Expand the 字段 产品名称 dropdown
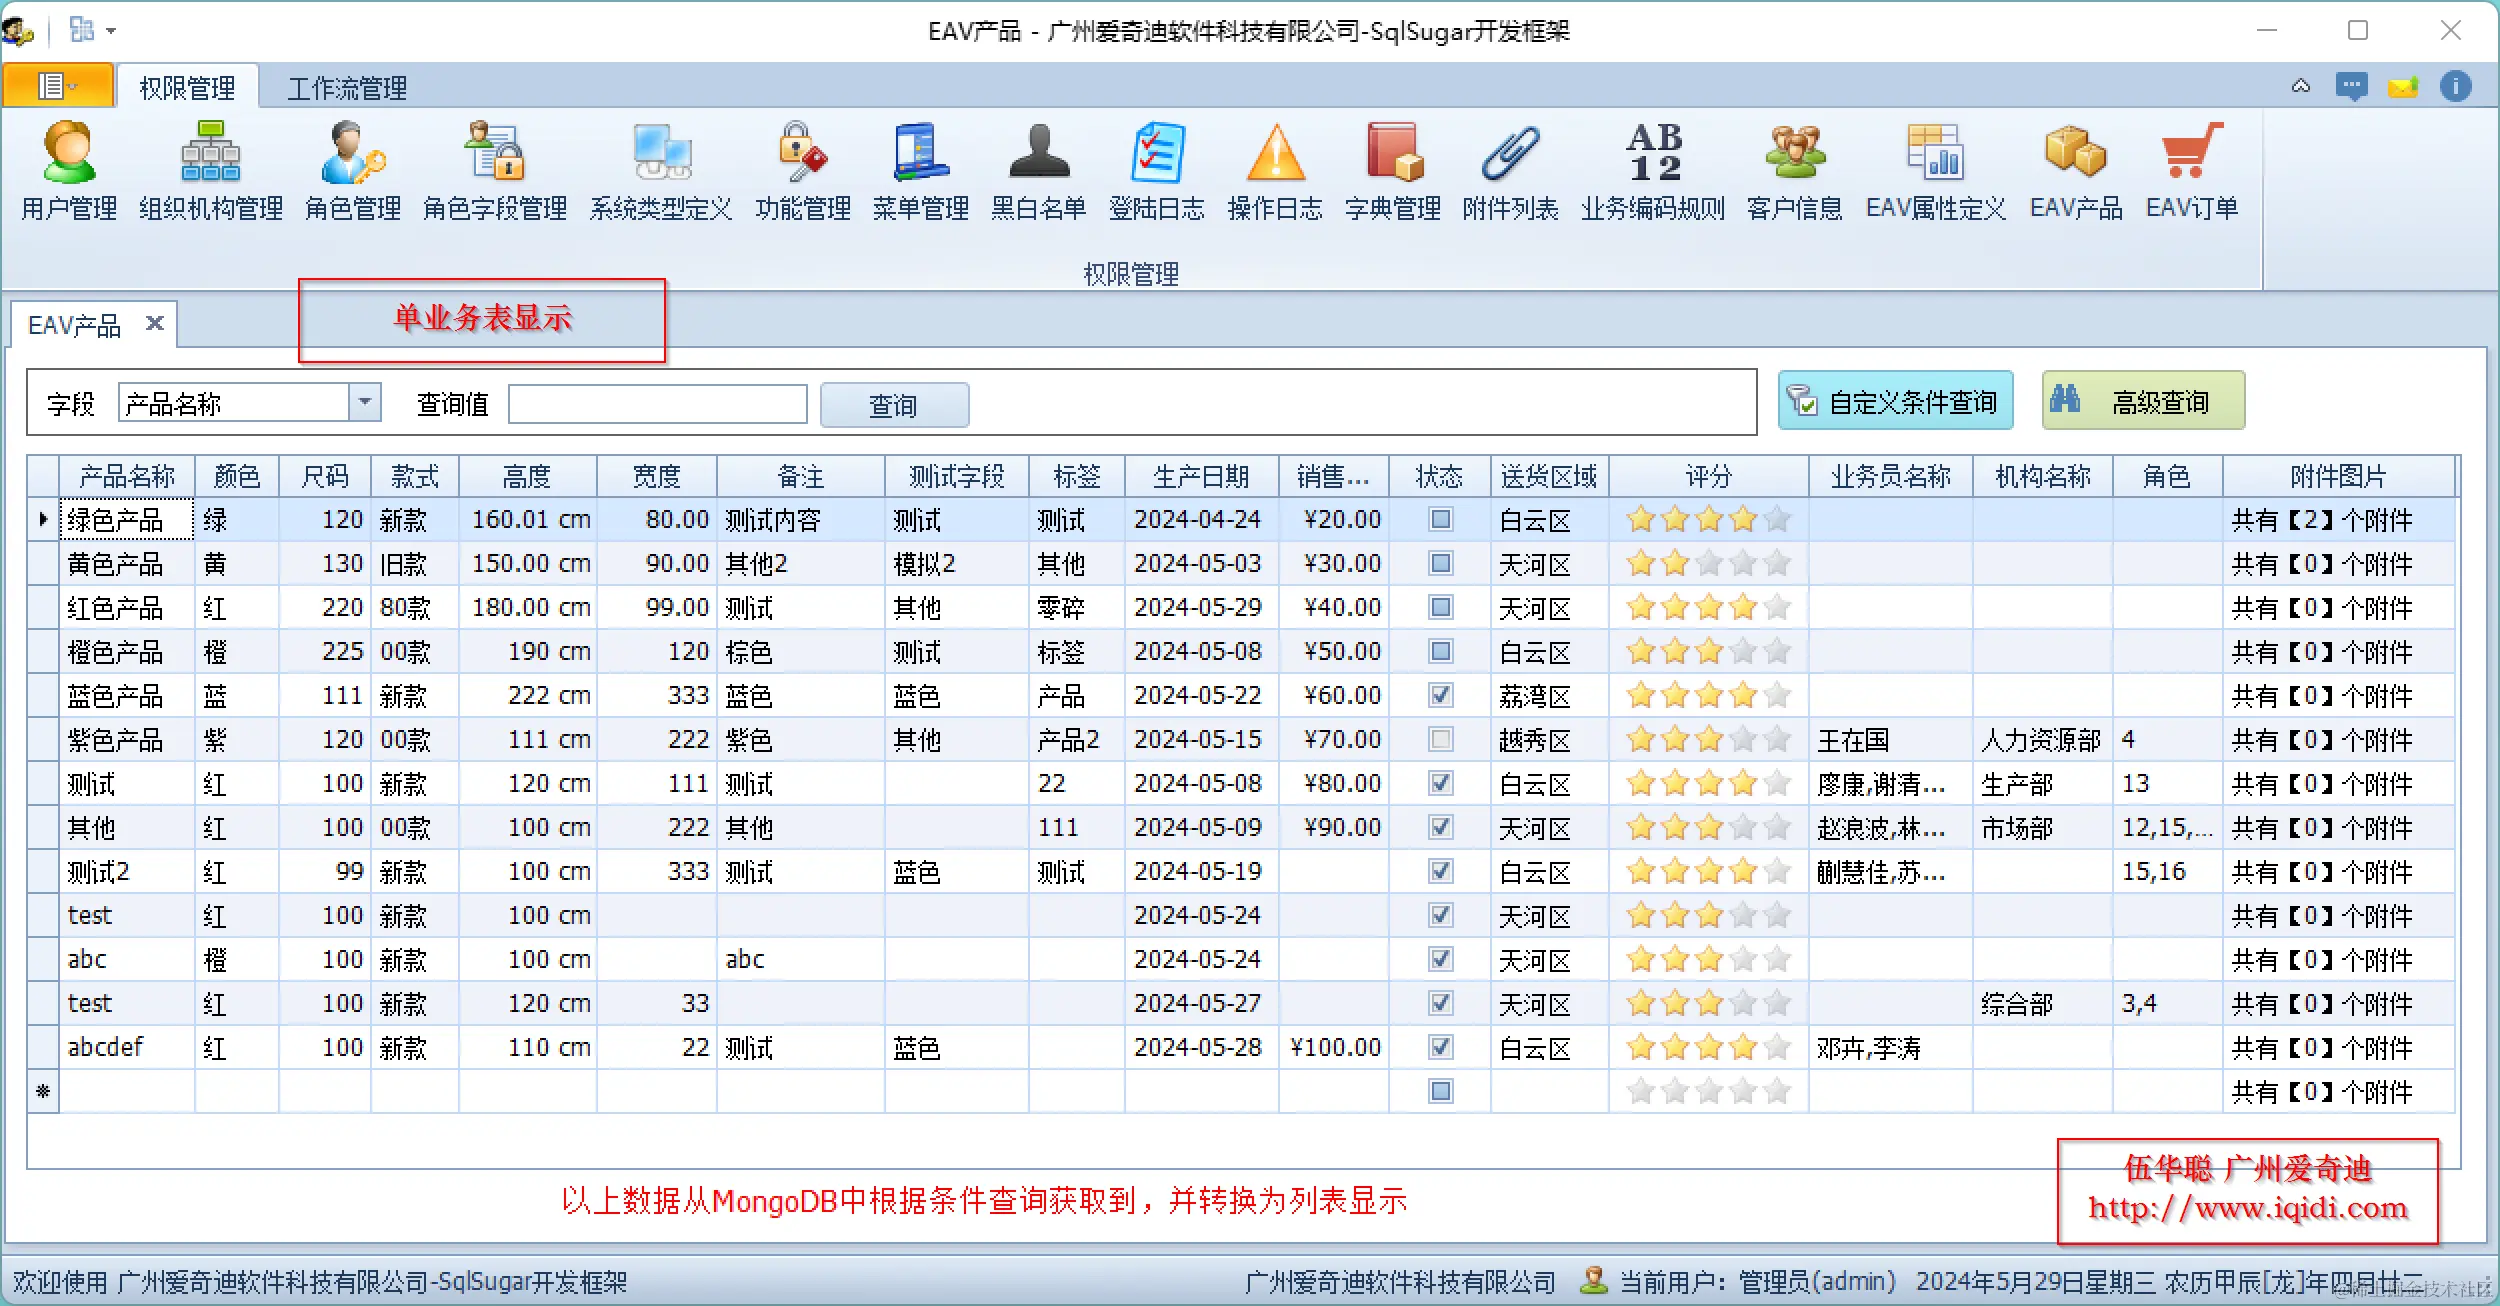The image size is (2500, 1306). coord(365,402)
